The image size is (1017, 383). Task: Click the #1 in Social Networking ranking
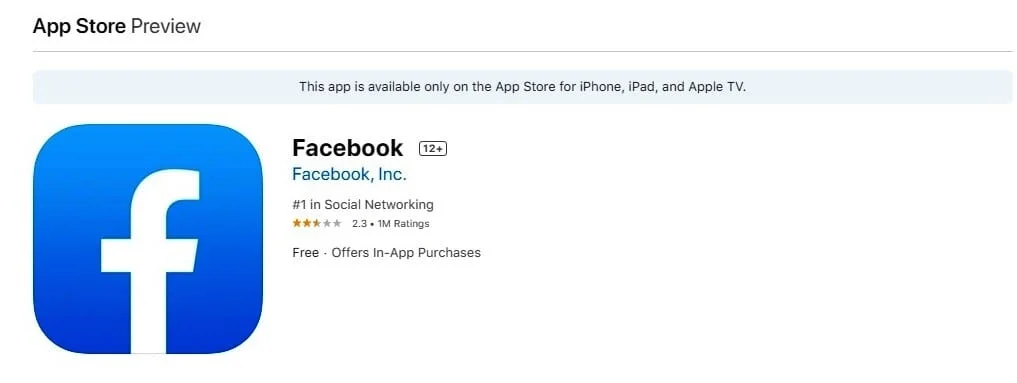pos(363,205)
